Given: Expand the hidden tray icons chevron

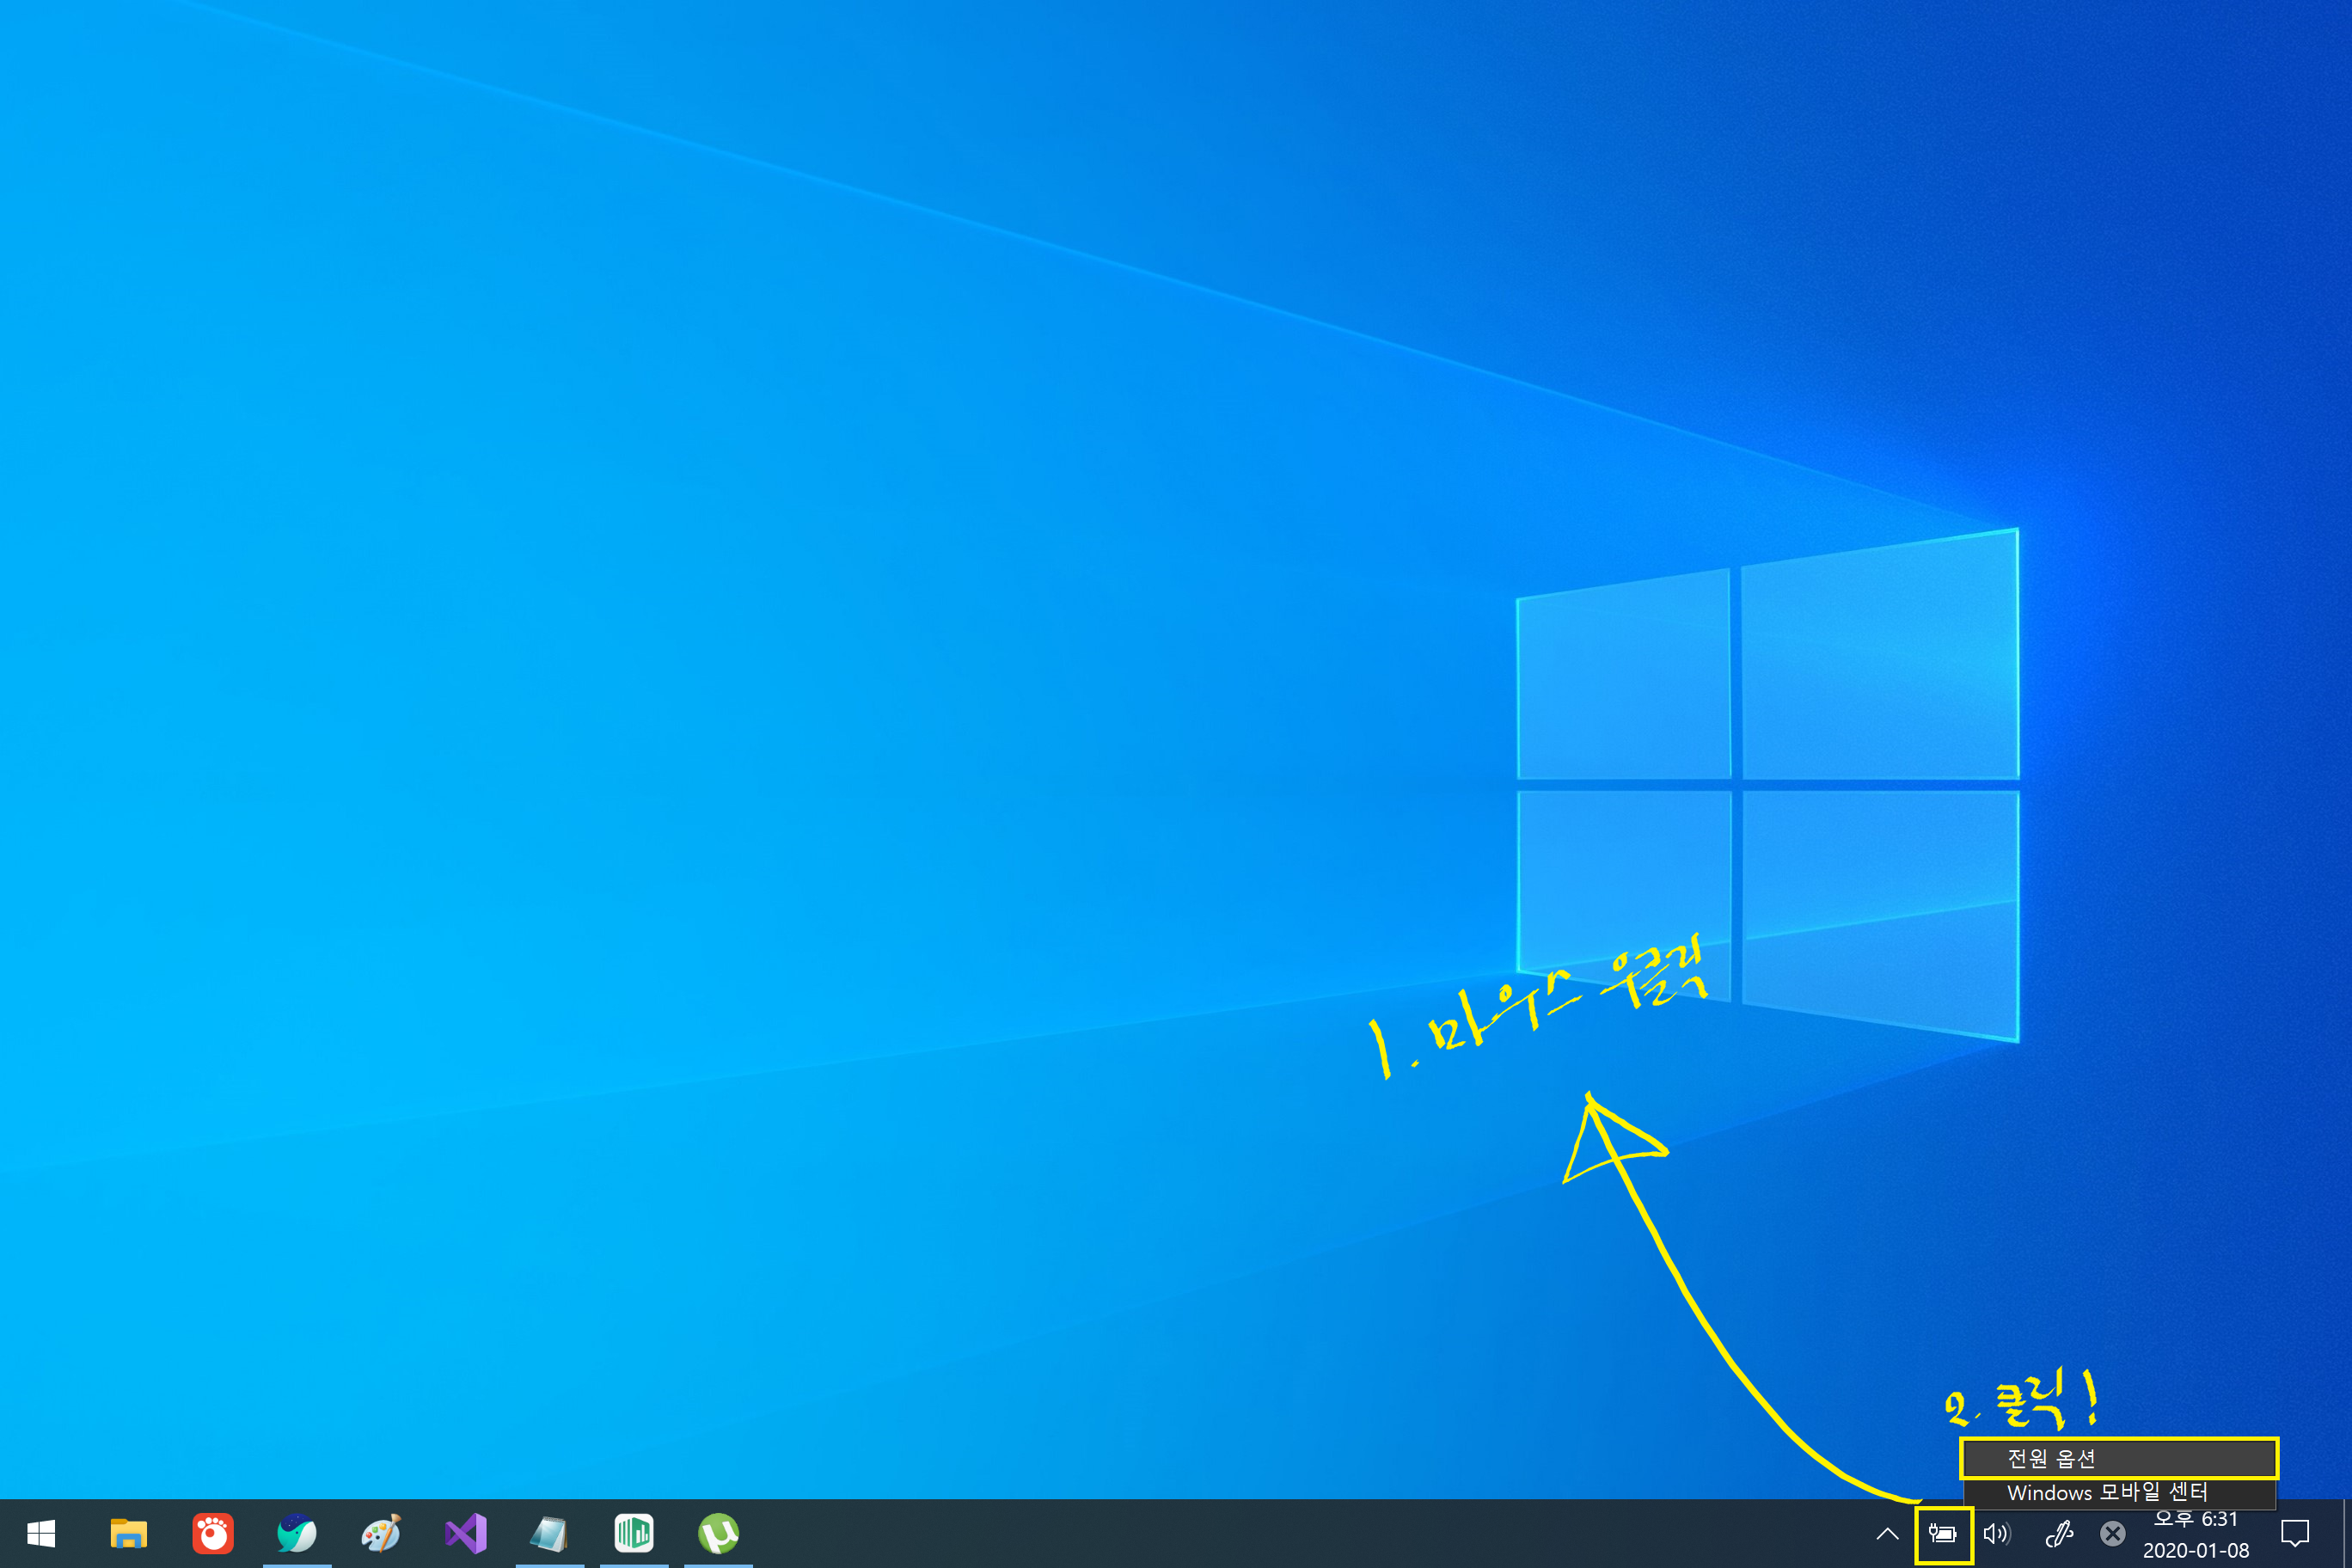Looking at the screenshot, I should pyautogui.click(x=1887, y=1534).
